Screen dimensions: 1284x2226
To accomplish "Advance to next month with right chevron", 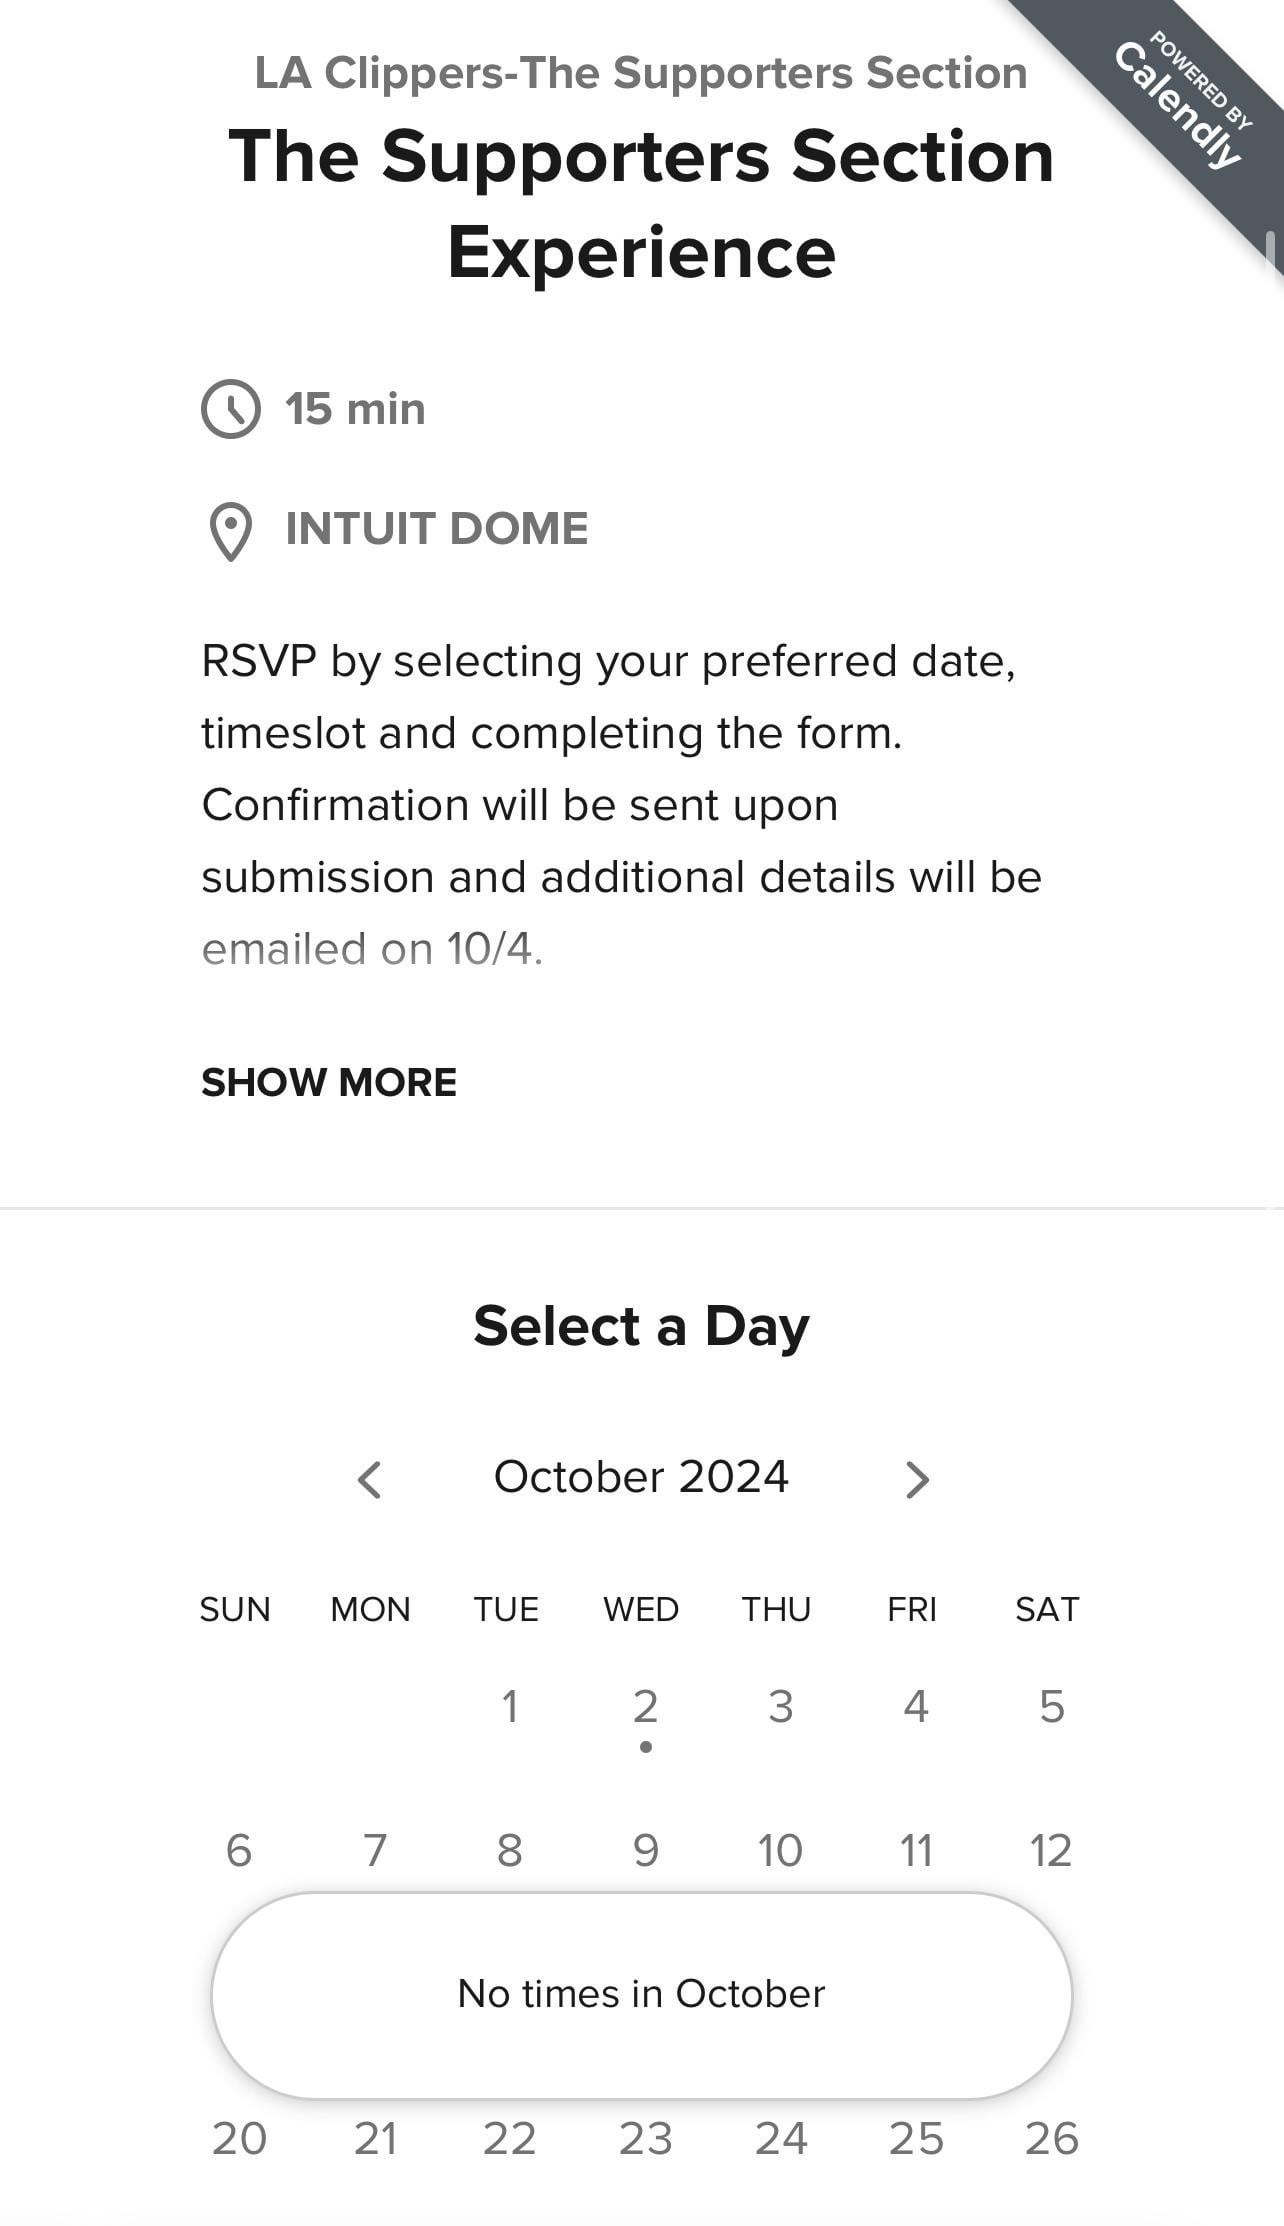I will 917,1479.
